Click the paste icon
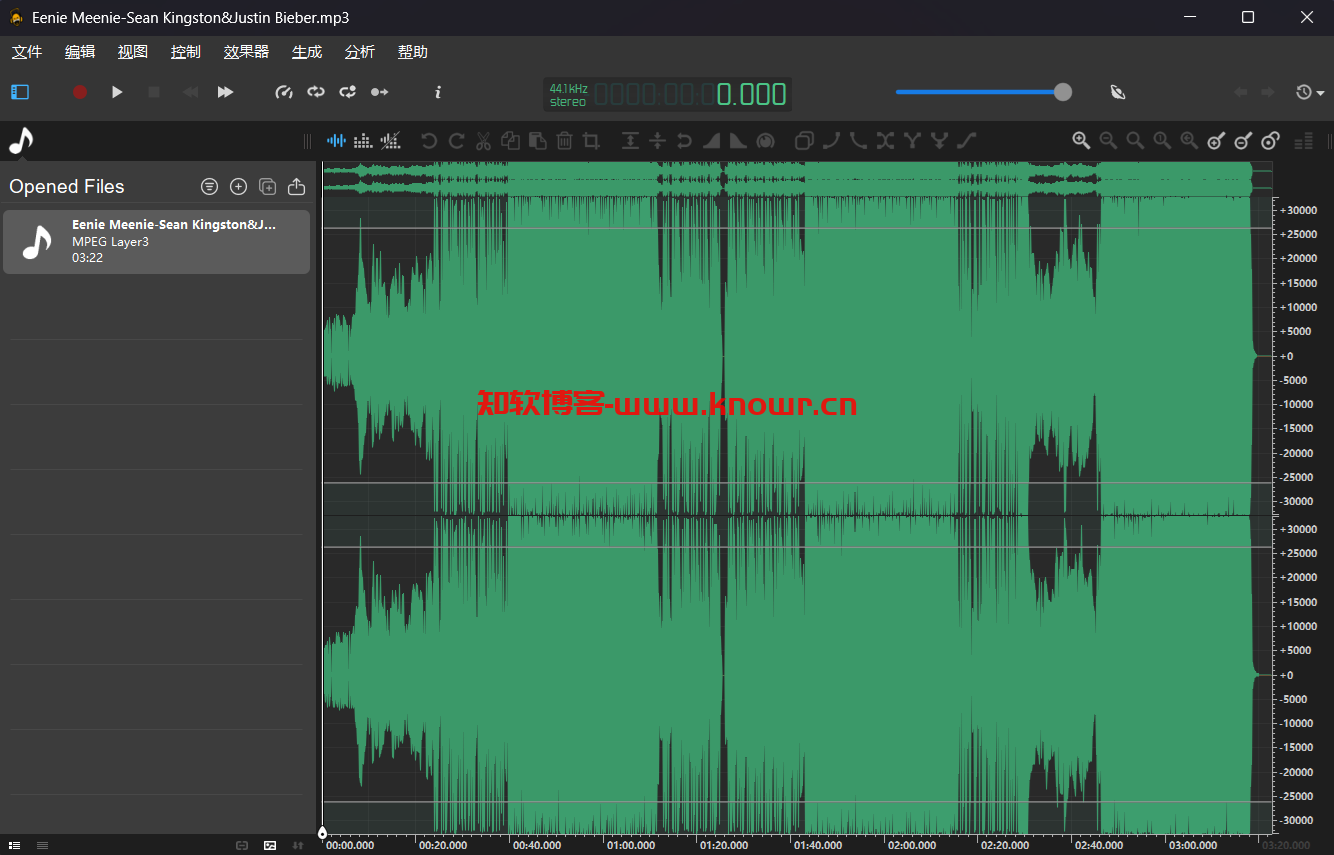 (x=537, y=141)
